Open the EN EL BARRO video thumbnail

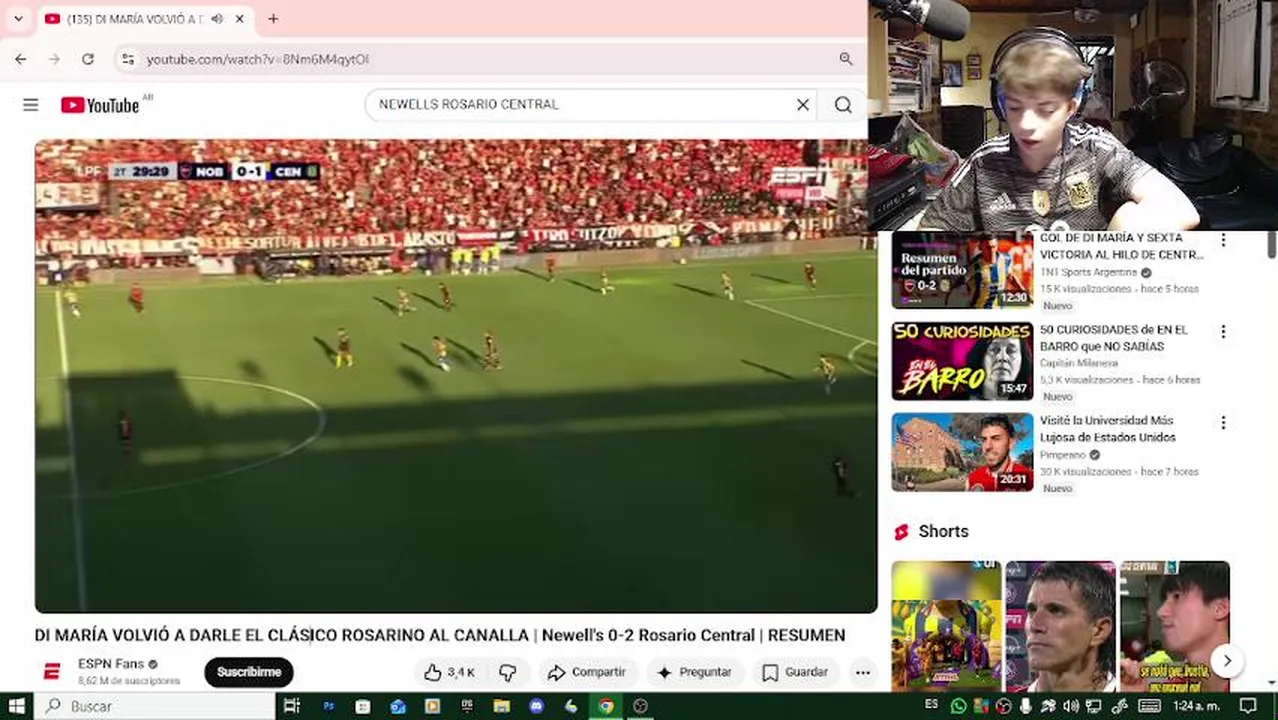coord(962,361)
